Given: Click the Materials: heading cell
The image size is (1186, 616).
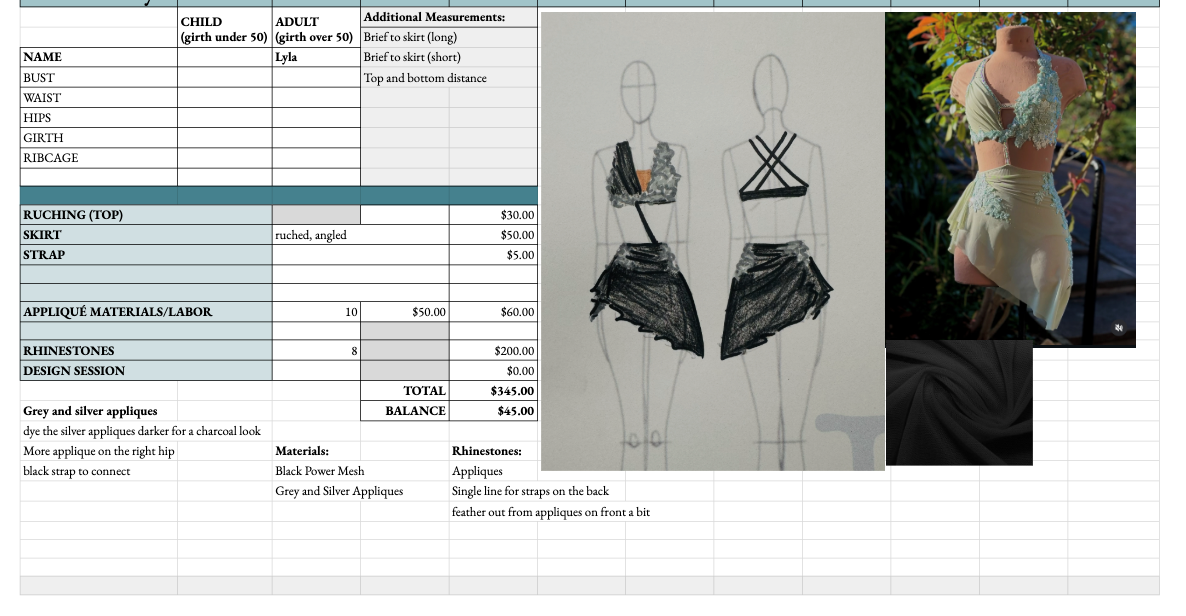Looking at the screenshot, I should click(316, 451).
